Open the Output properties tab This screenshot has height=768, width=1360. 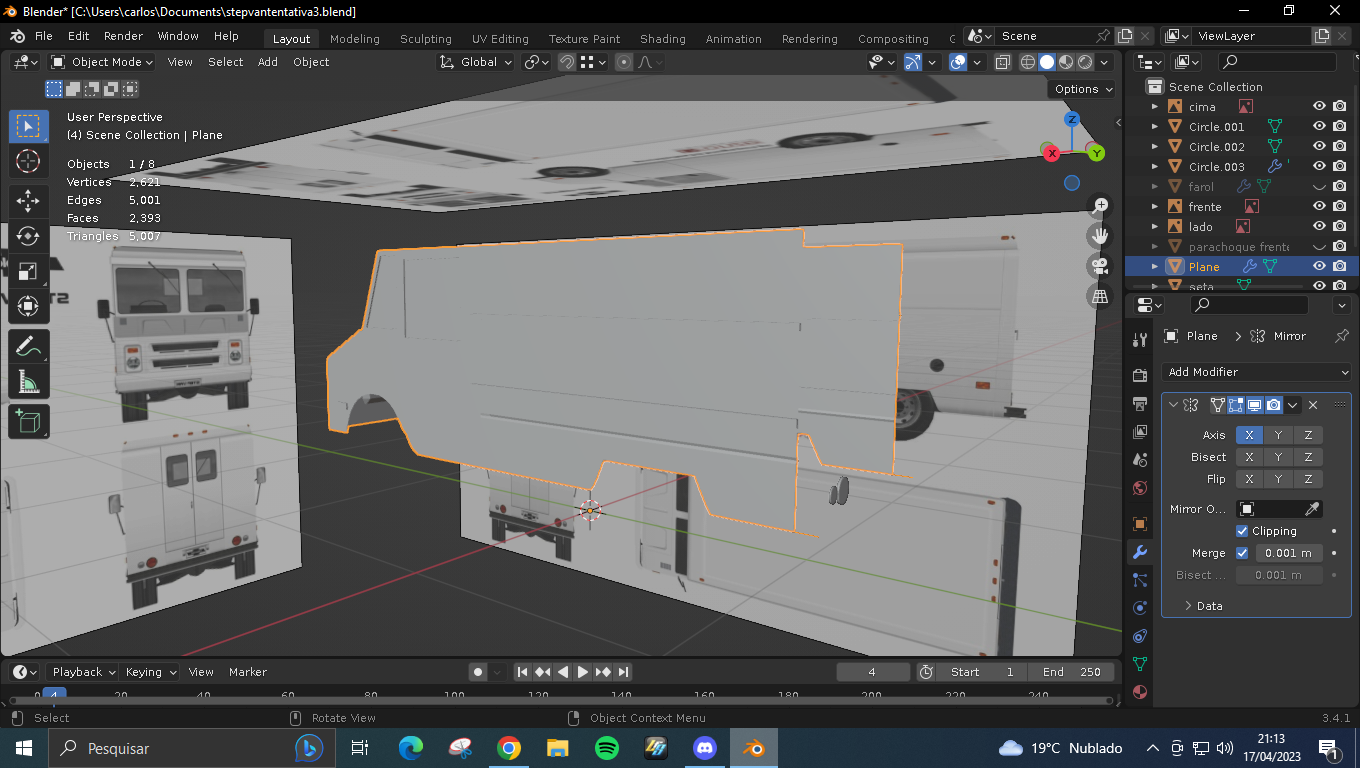coord(1139,404)
